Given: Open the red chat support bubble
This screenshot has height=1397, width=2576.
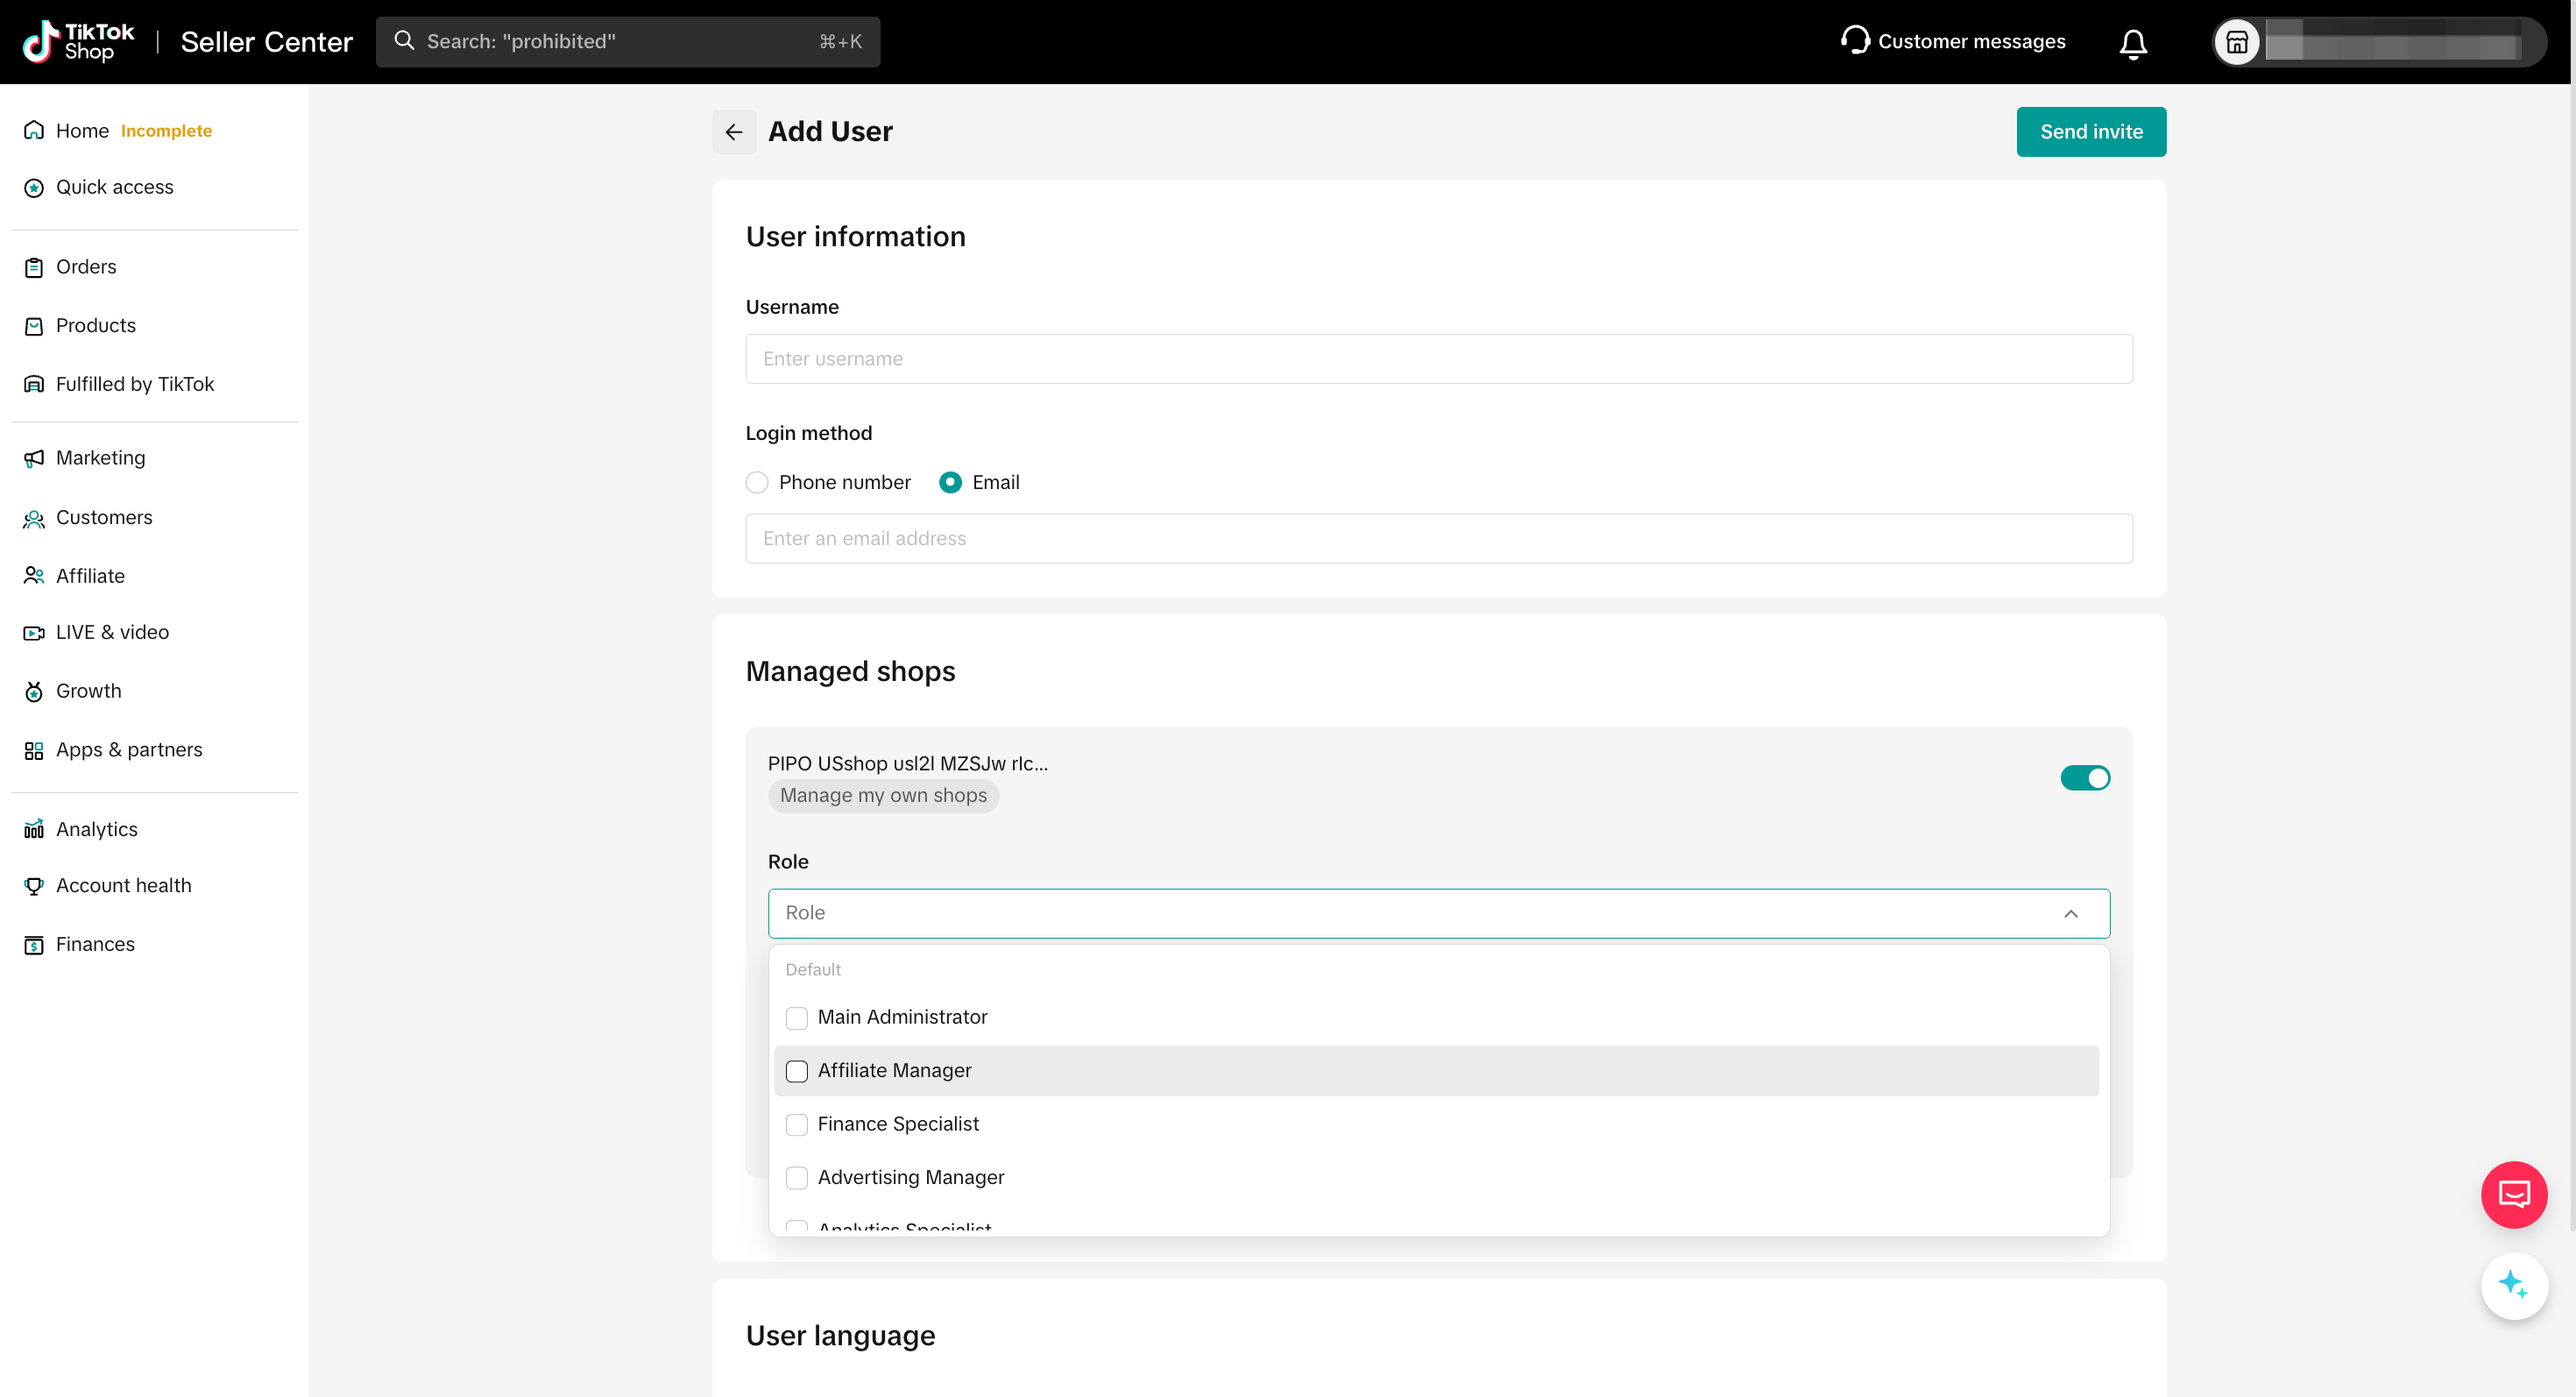Looking at the screenshot, I should tap(2512, 1194).
